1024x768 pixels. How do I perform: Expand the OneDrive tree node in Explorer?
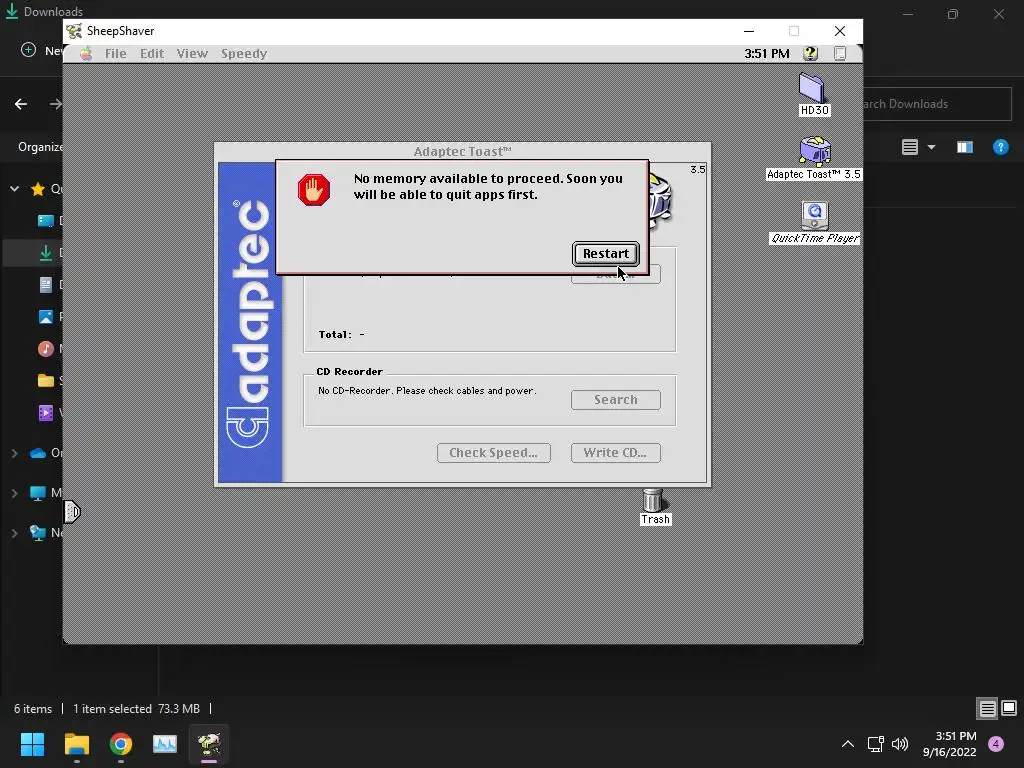[x=14, y=453]
